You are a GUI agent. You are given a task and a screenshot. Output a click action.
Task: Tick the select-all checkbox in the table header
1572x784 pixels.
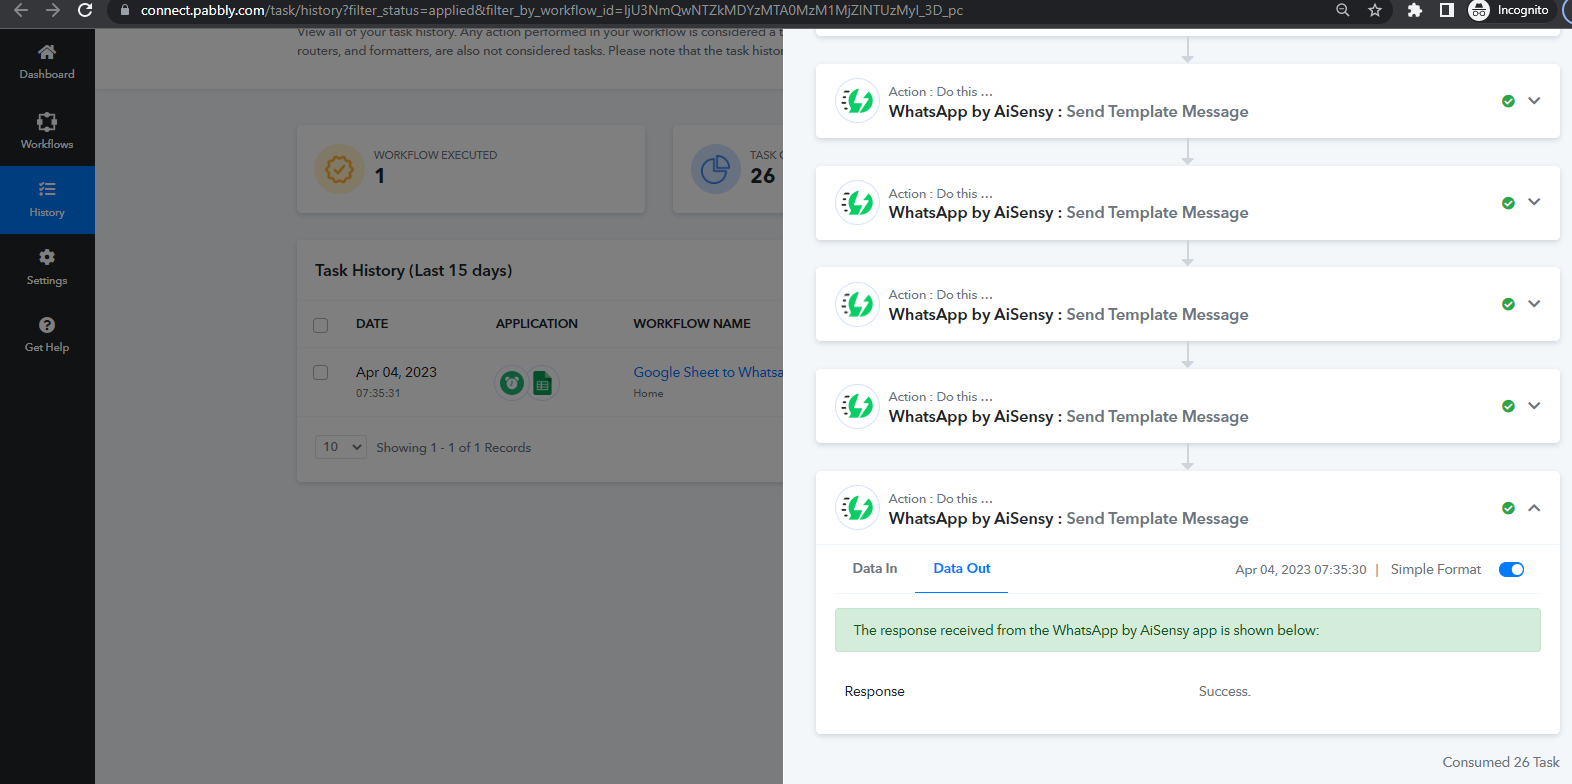point(321,325)
